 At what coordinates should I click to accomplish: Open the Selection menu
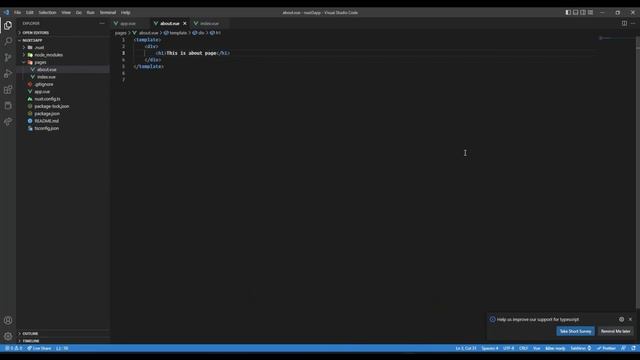[47, 13]
